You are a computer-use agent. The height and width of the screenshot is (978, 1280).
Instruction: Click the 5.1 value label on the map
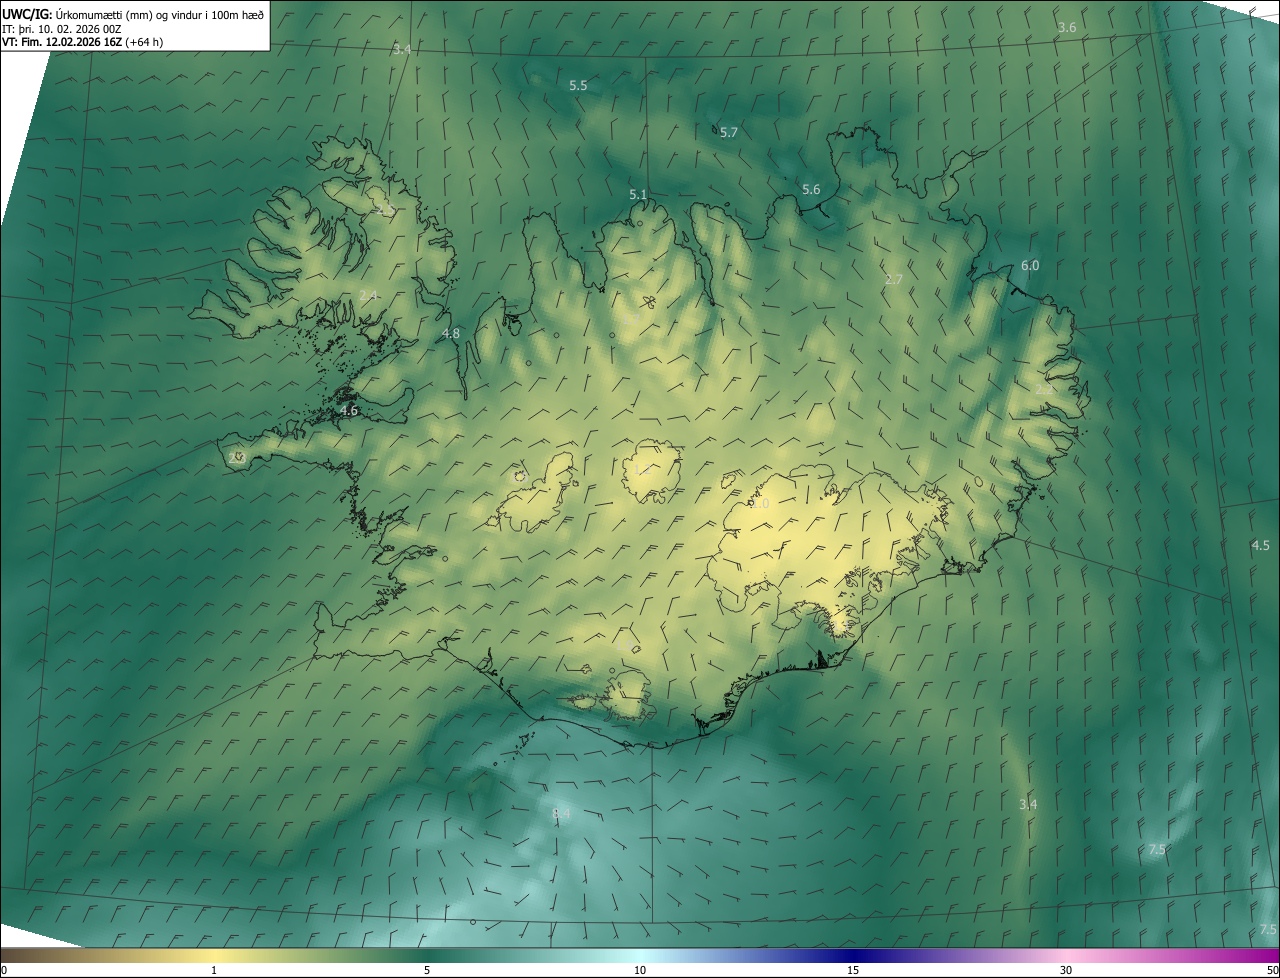click(x=638, y=194)
